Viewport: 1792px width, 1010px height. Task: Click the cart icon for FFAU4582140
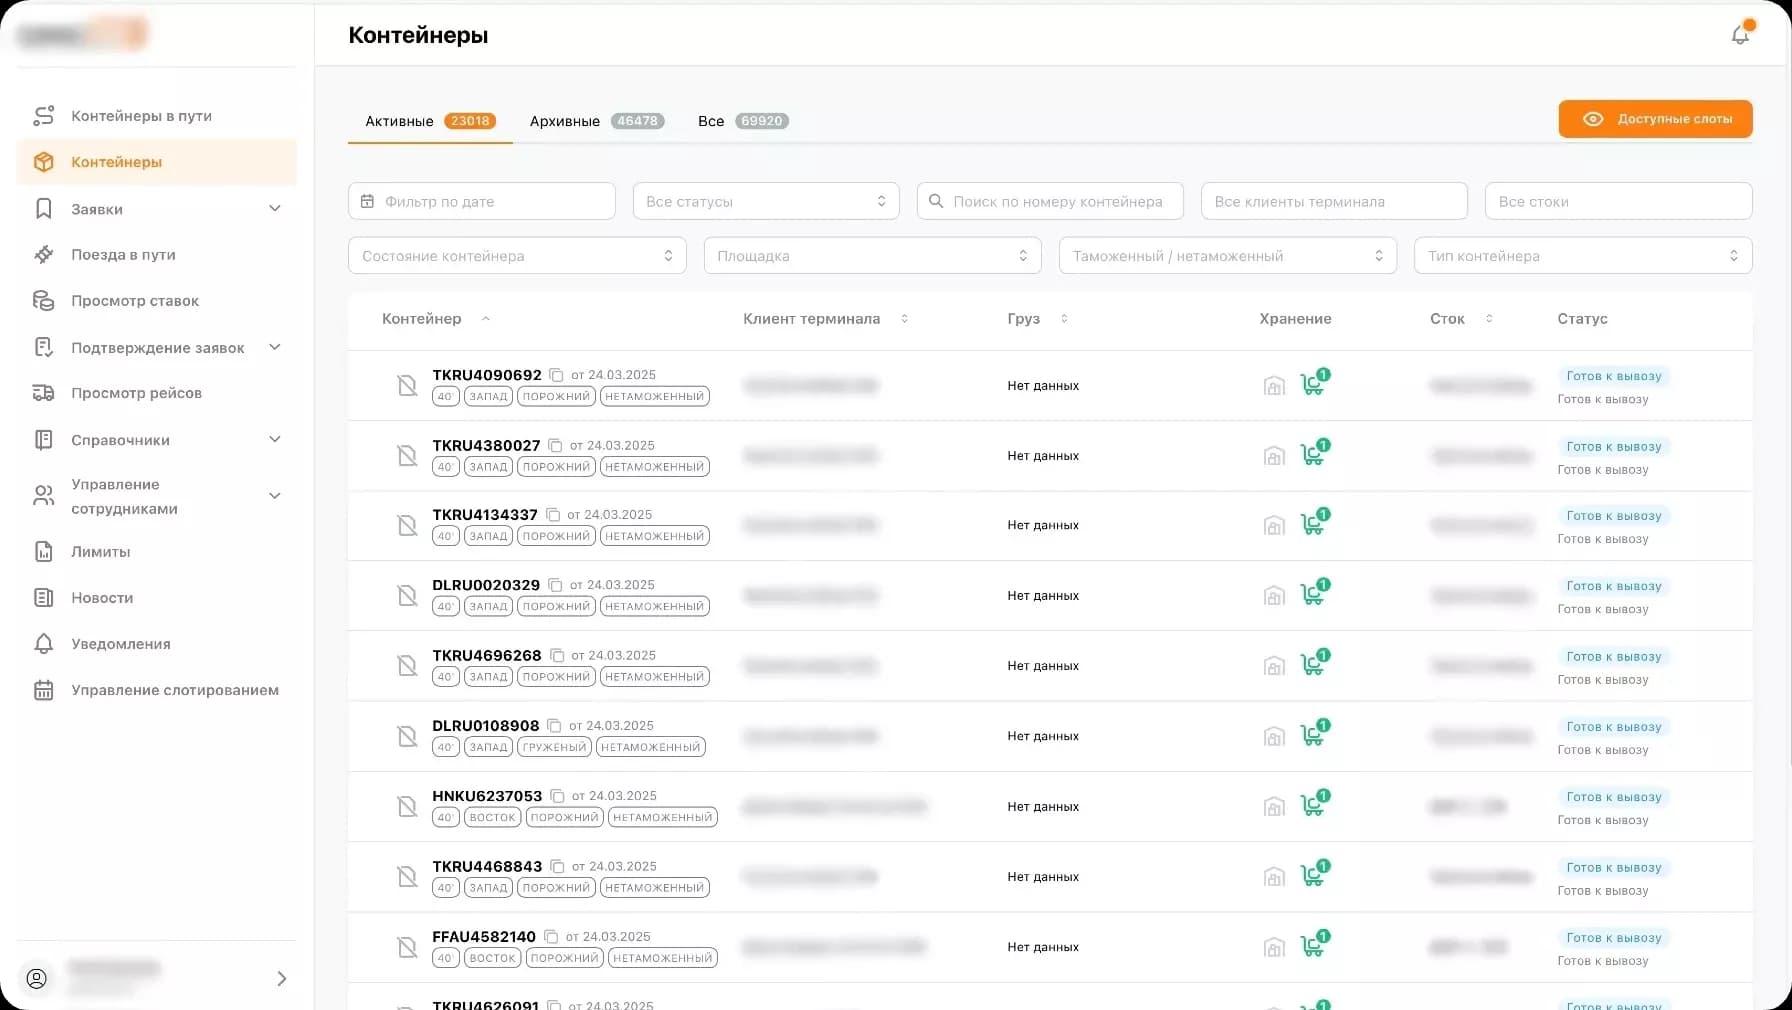tap(1312, 946)
